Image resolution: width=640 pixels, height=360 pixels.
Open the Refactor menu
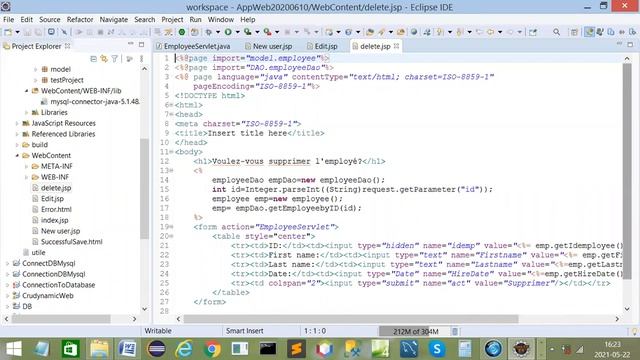tap(80, 20)
